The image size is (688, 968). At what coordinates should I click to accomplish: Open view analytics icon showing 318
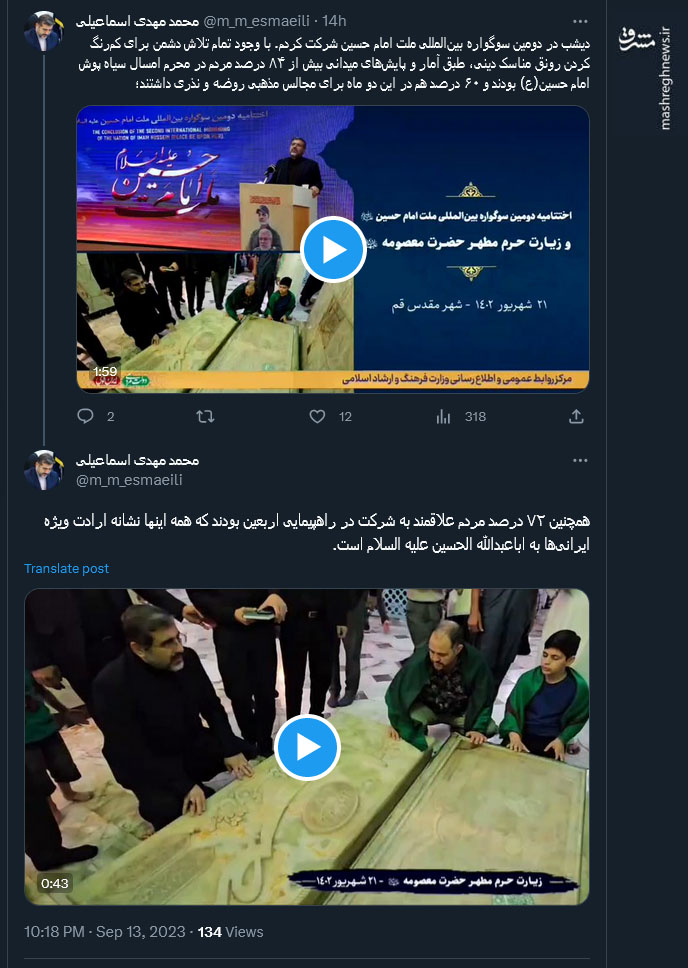[443, 417]
